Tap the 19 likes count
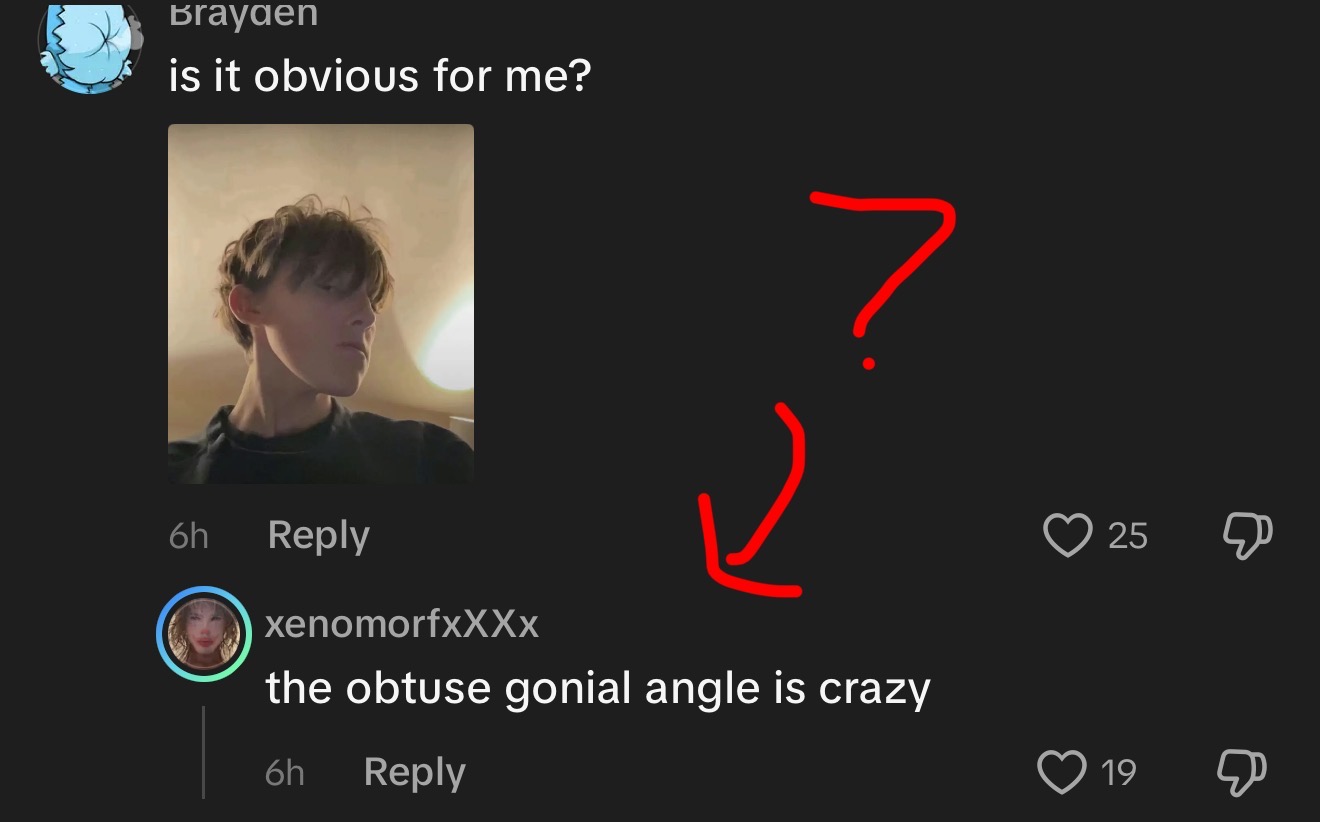The width and height of the screenshot is (1320, 822). click(1118, 772)
